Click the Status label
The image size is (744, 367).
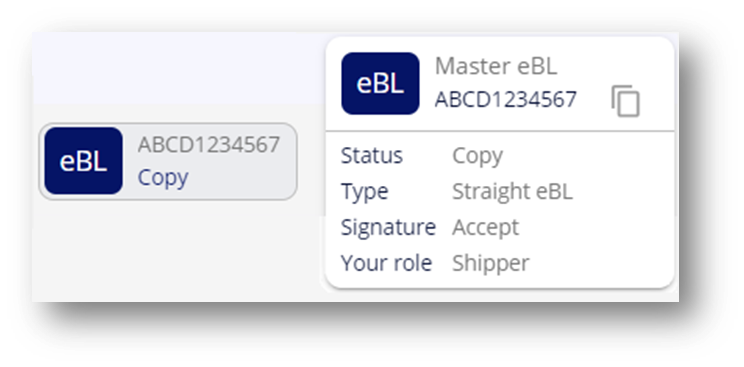click(372, 156)
